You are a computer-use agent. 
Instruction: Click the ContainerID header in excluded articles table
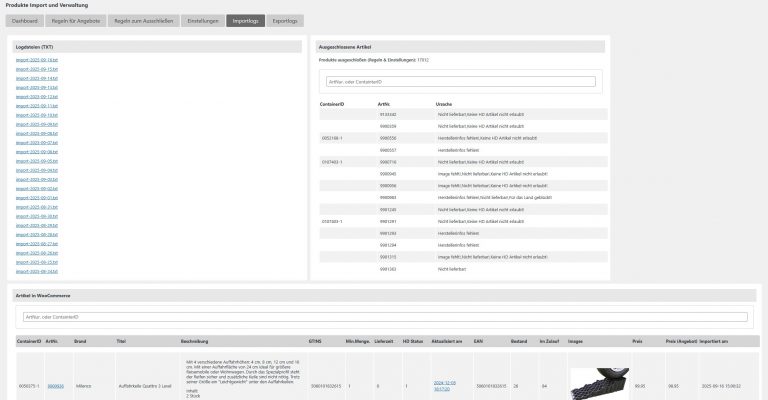click(332, 103)
